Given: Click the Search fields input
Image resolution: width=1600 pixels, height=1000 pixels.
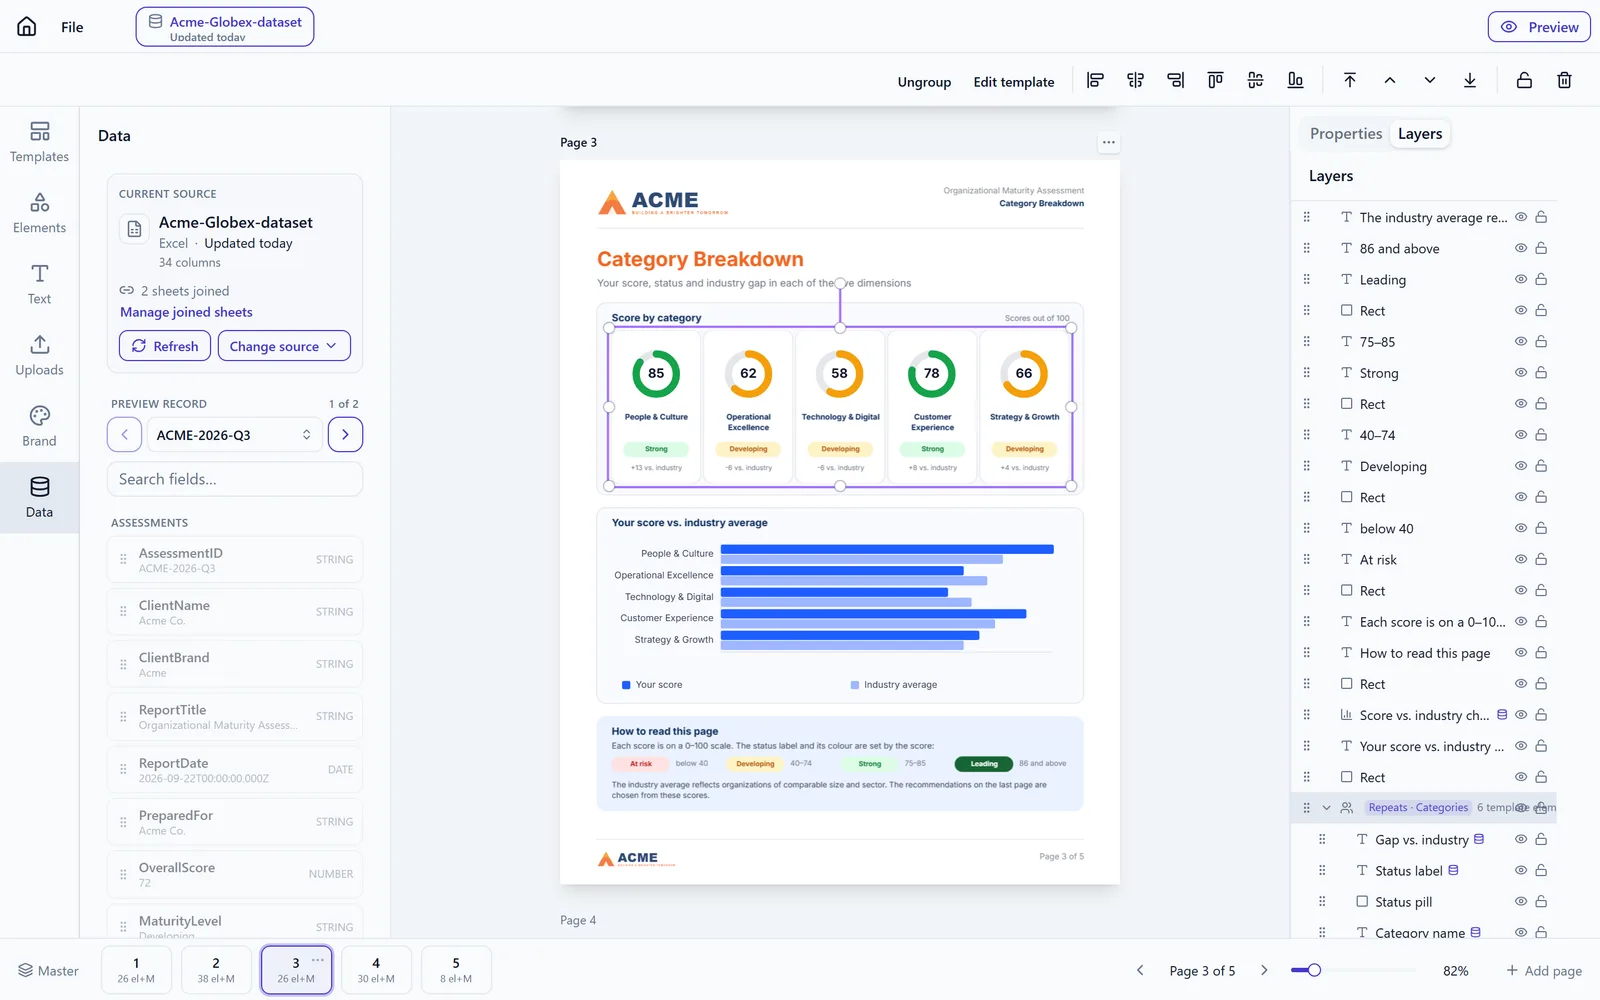Looking at the screenshot, I should (x=235, y=479).
